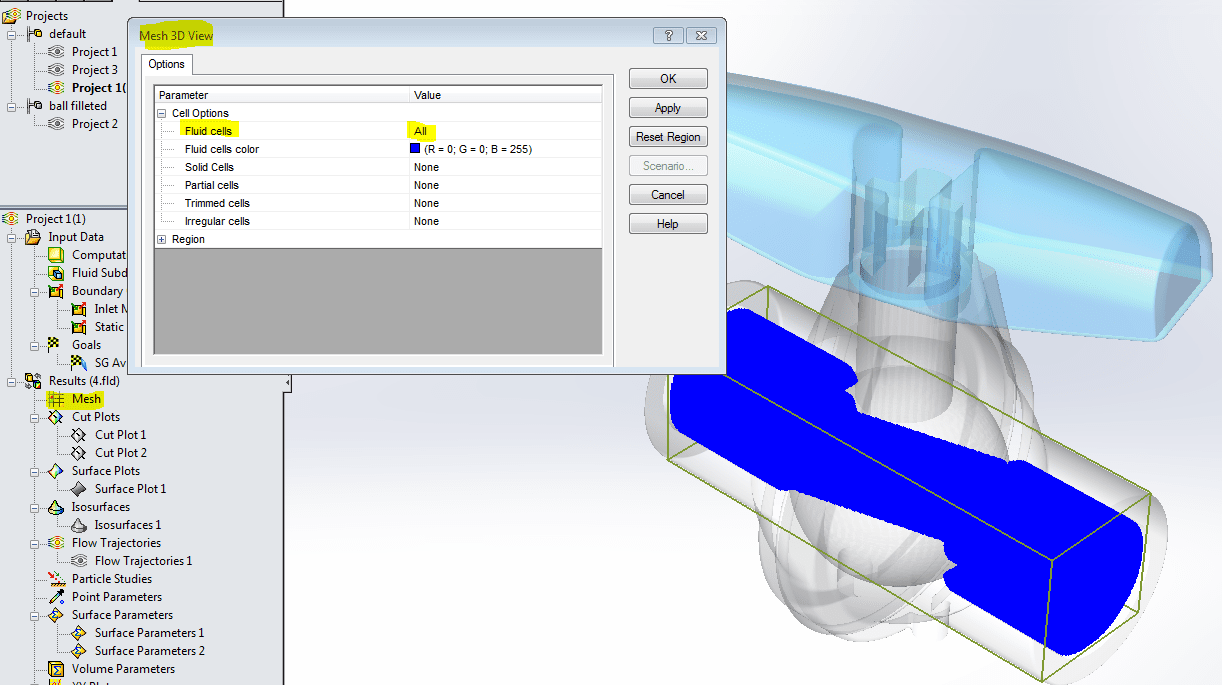The image size is (1222, 685).
Task: Click the Input Data folder icon
Action: tap(34, 237)
